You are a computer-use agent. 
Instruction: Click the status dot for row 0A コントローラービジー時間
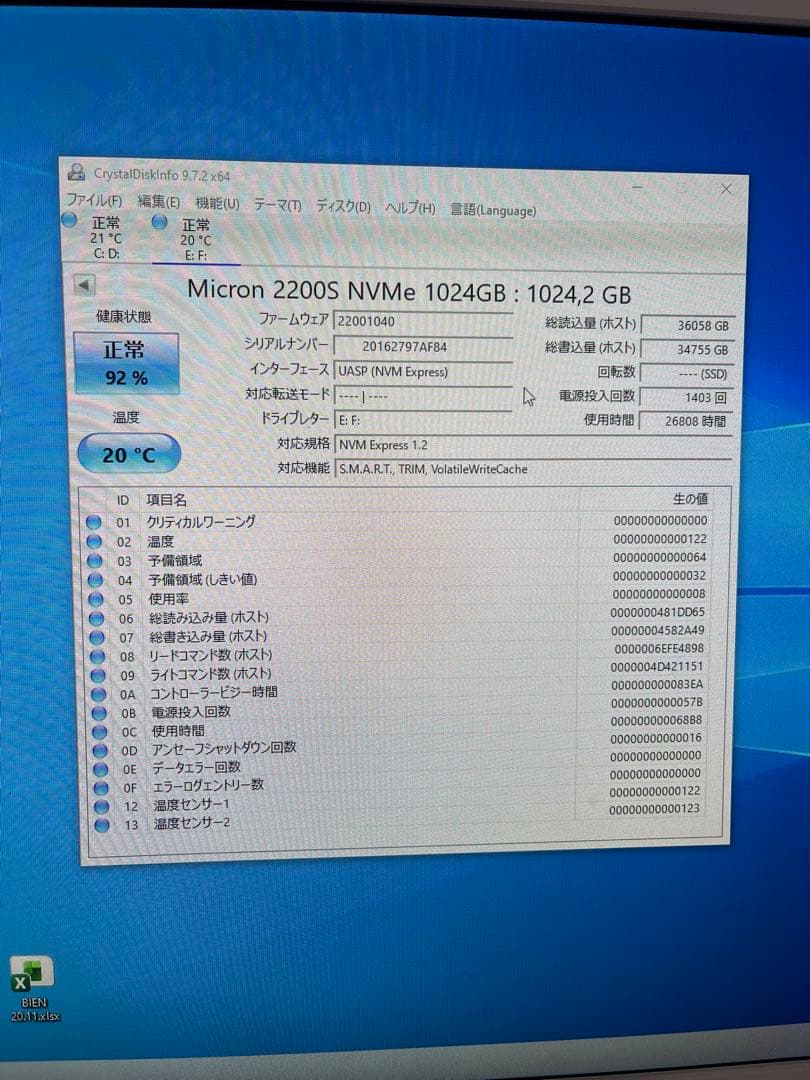pos(99,694)
